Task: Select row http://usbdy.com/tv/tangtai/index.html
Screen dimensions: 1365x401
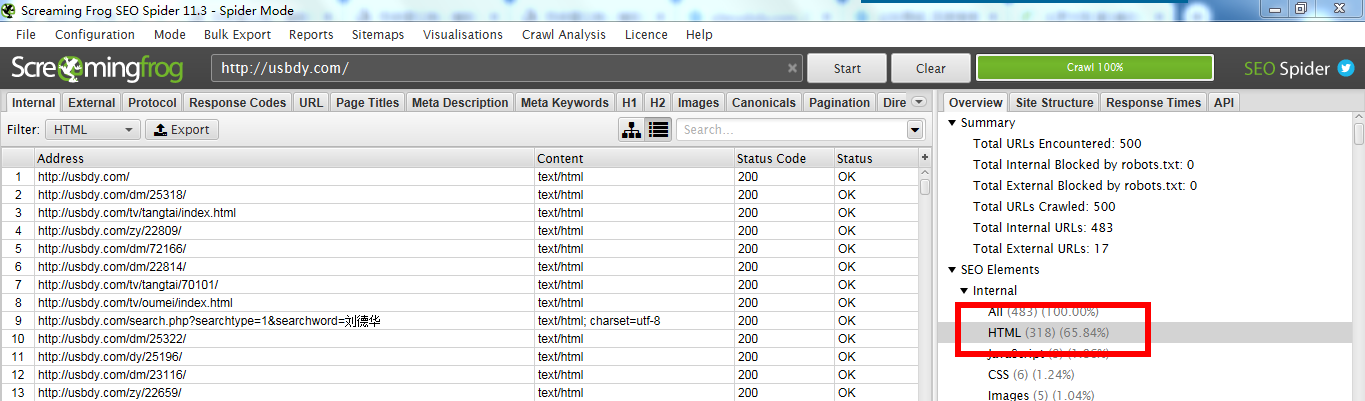Action: click(460, 213)
